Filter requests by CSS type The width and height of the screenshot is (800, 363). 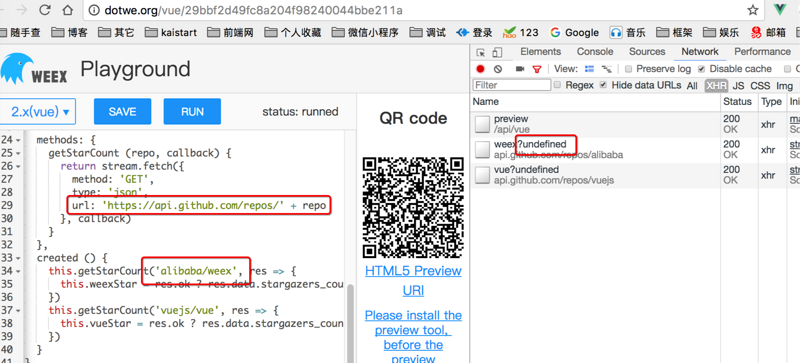pyautogui.click(x=760, y=86)
